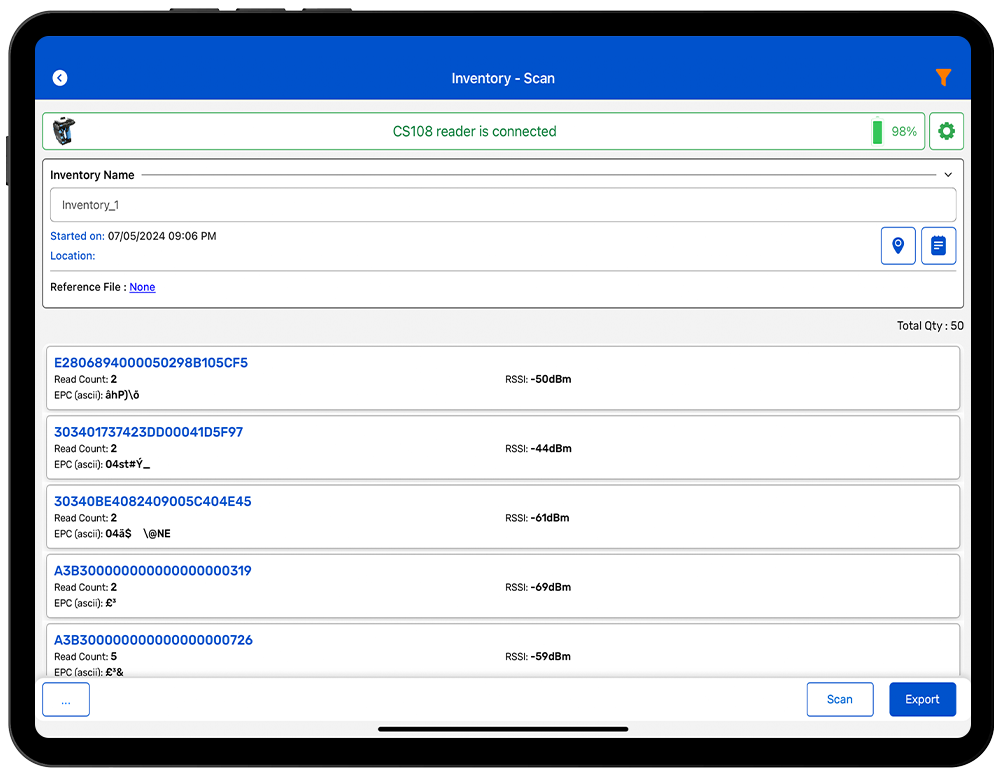The width and height of the screenshot is (1000, 774).
Task: Open tag 30340BE4082409005C404E45 entry
Action: click(x=153, y=501)
